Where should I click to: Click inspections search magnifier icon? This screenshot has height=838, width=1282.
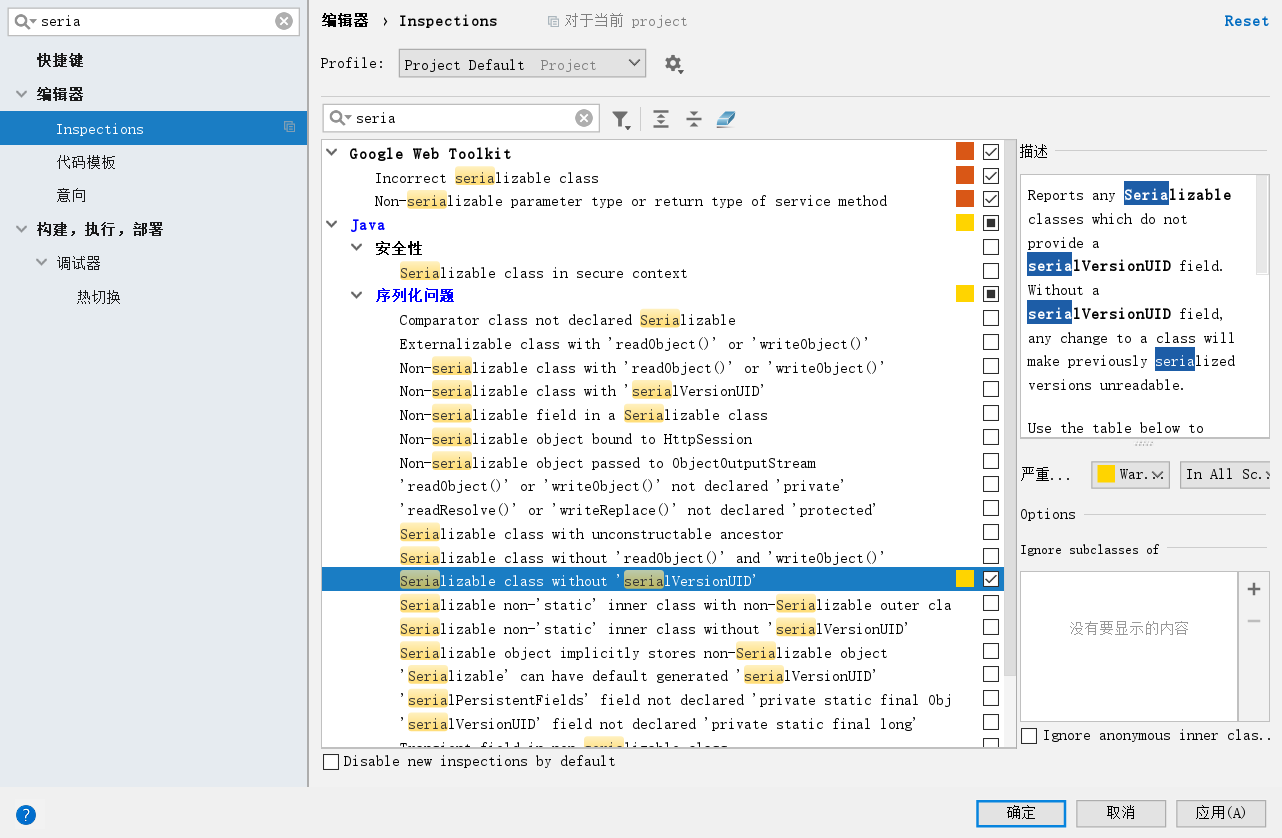[340, 118]
